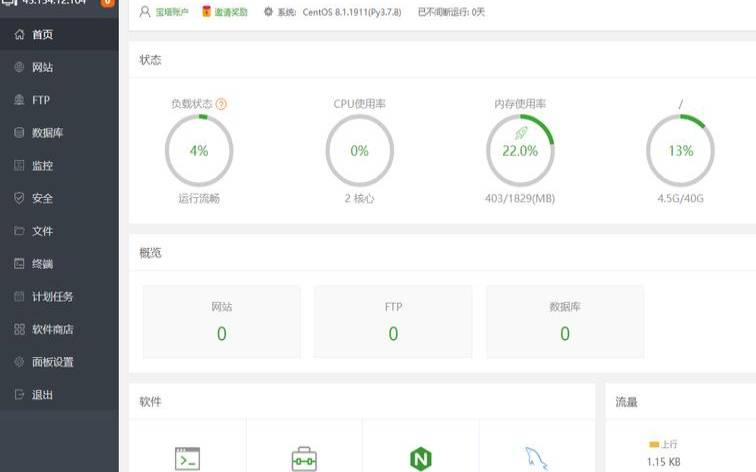This screenshot has width=756, height=472.
Task: Click the orange help icon beside 负载状态
Action: [221, 104]
